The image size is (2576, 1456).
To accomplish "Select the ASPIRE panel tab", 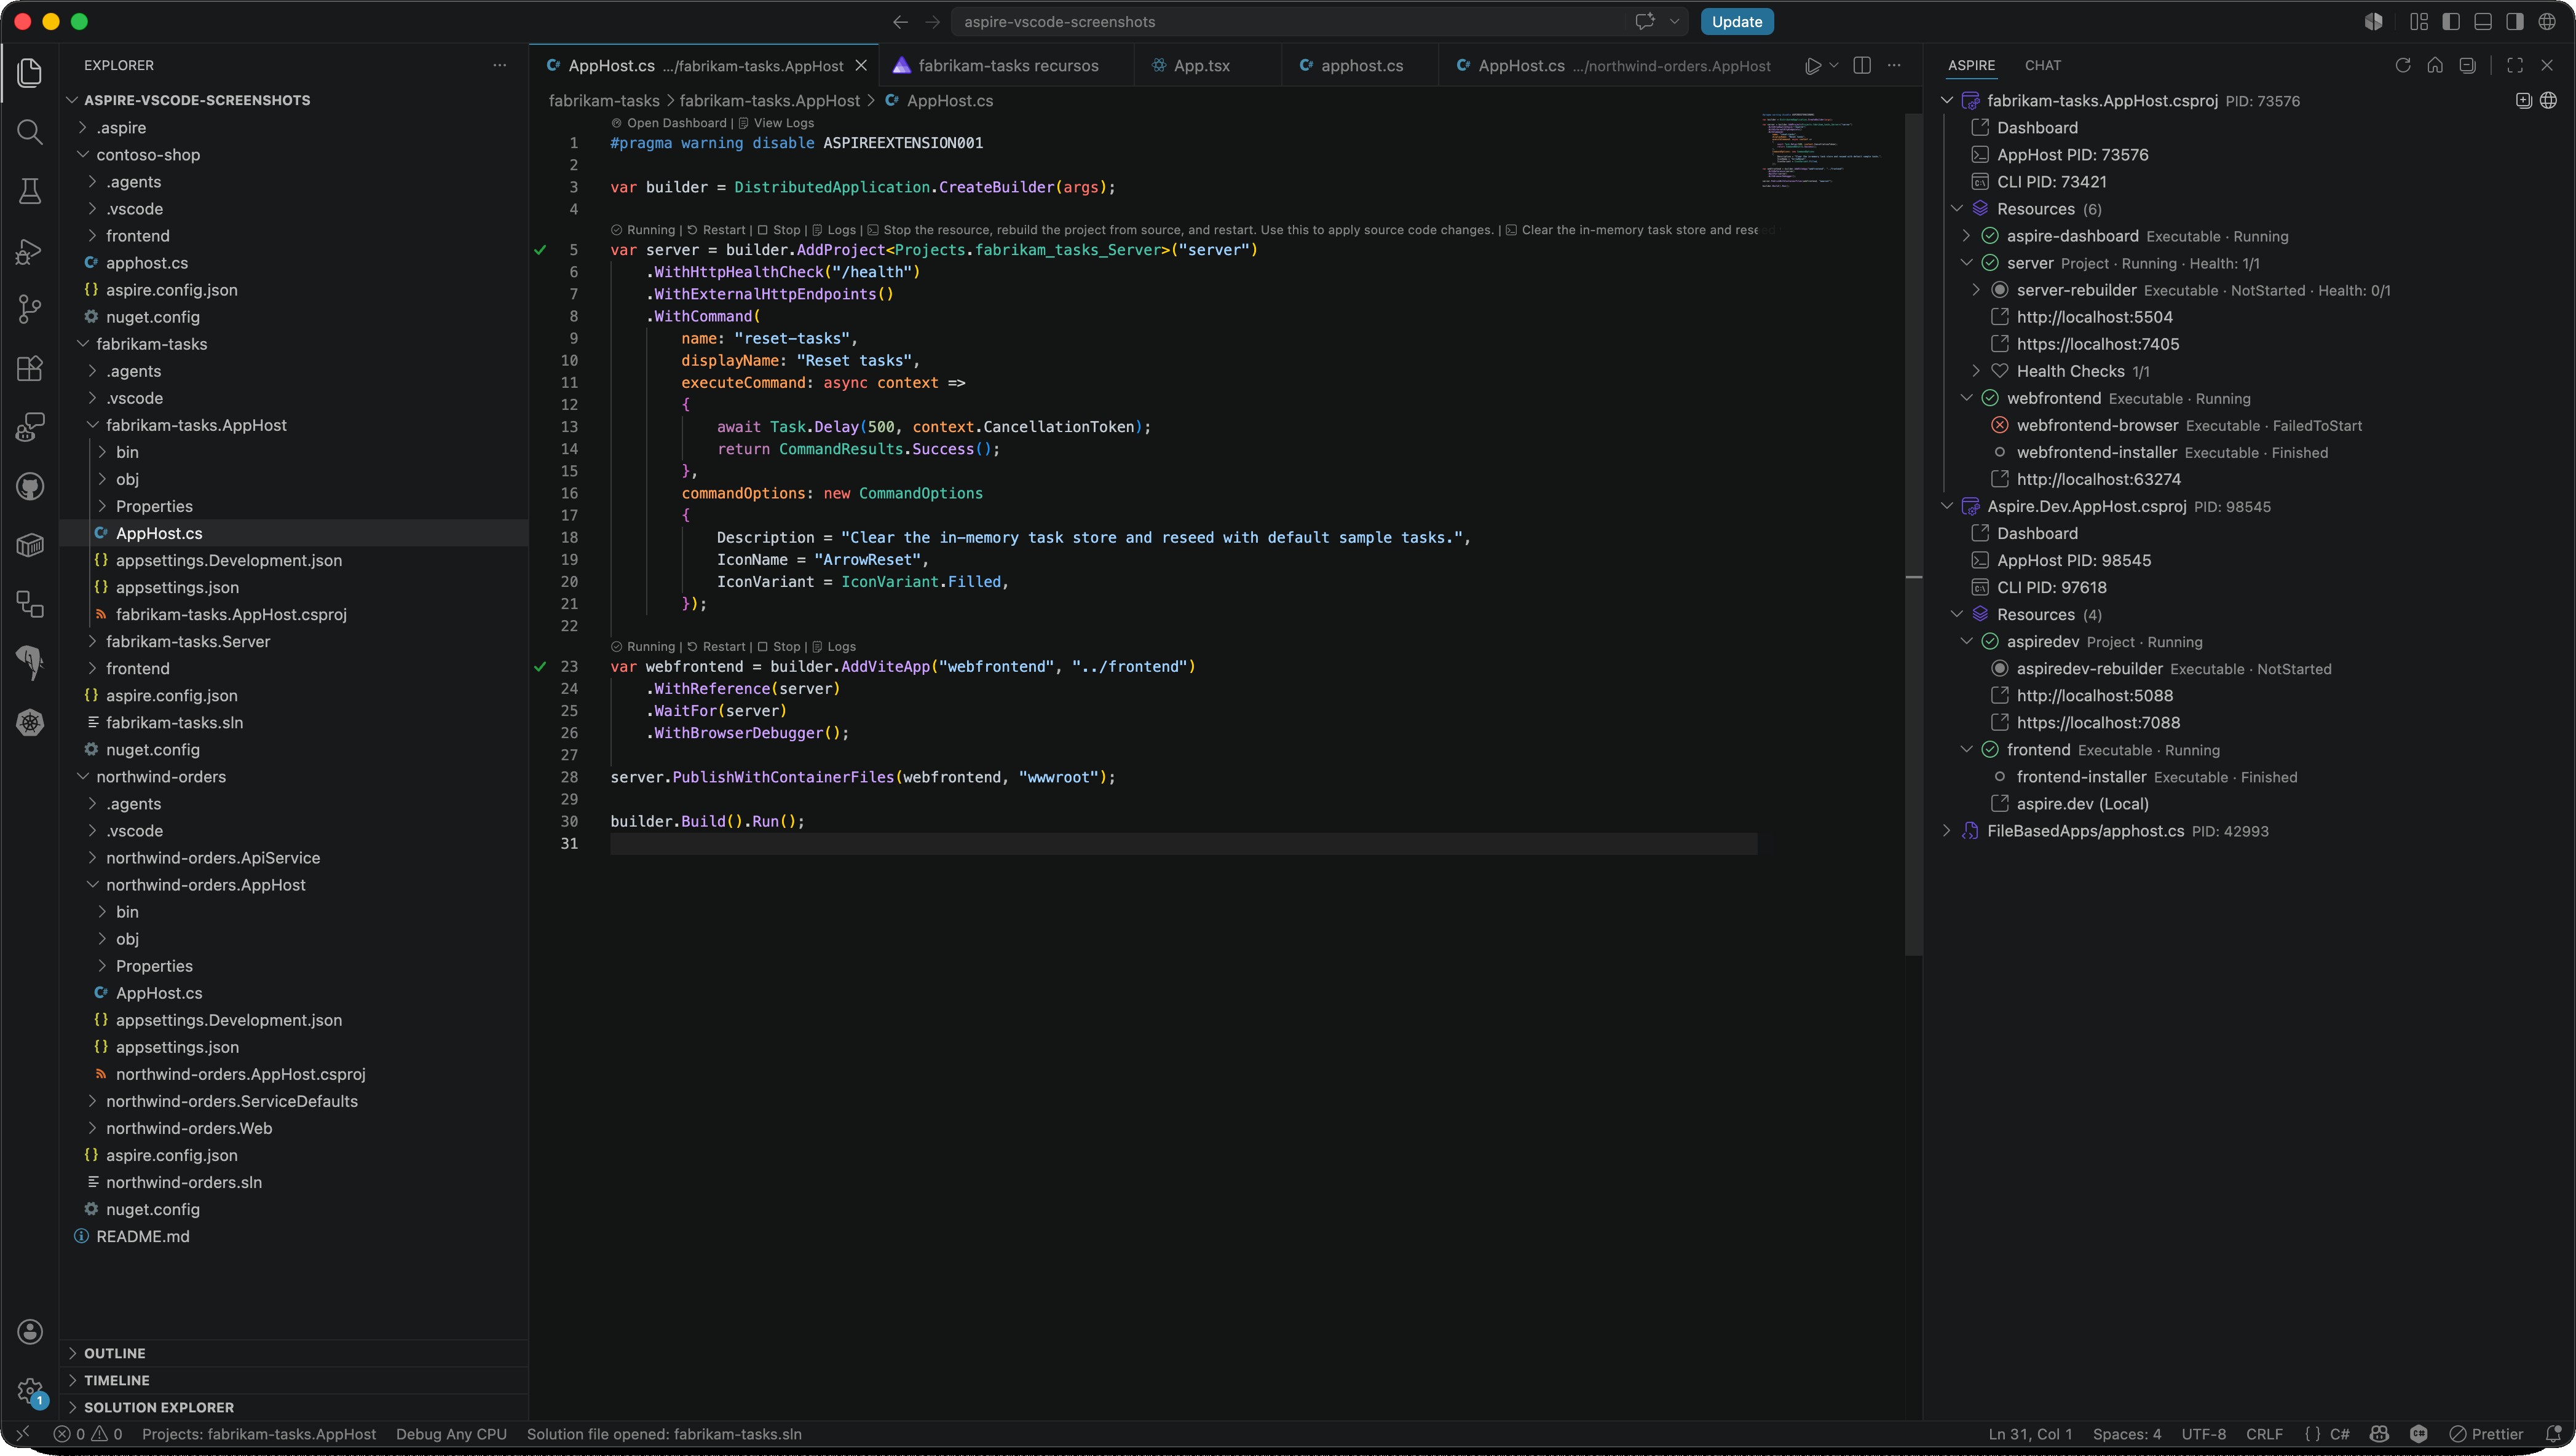I will 1971,66.
